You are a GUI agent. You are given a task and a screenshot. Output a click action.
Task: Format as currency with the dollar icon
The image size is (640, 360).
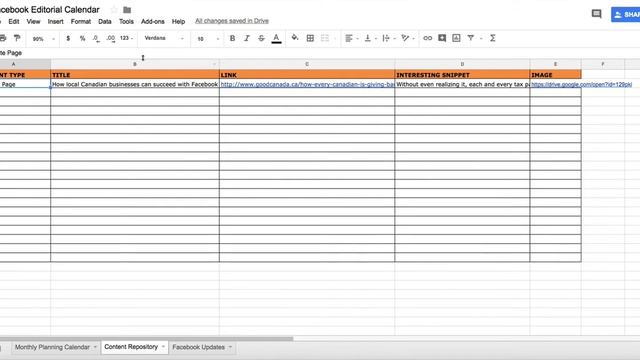68,38
